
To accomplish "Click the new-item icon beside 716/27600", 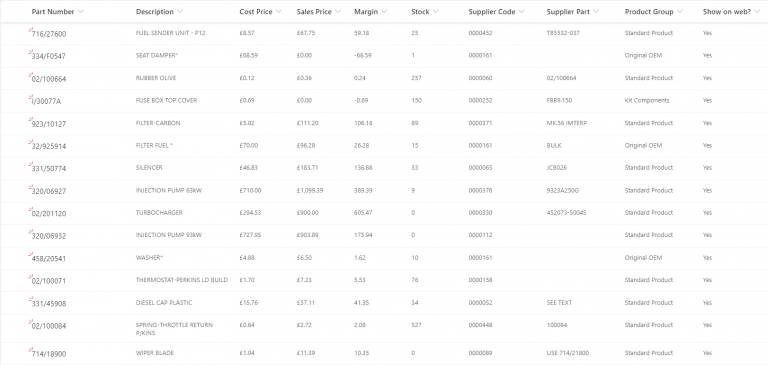I will point(30,30).
